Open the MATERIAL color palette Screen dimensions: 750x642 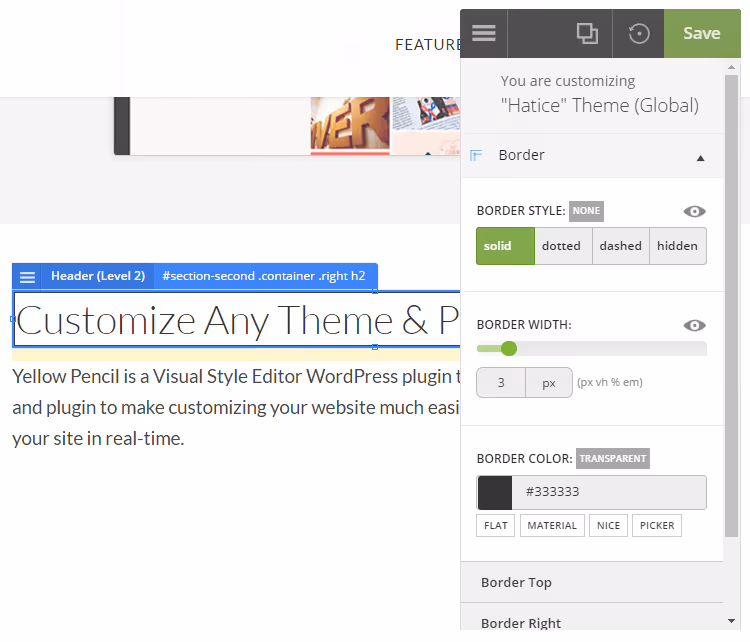[552, 525]
